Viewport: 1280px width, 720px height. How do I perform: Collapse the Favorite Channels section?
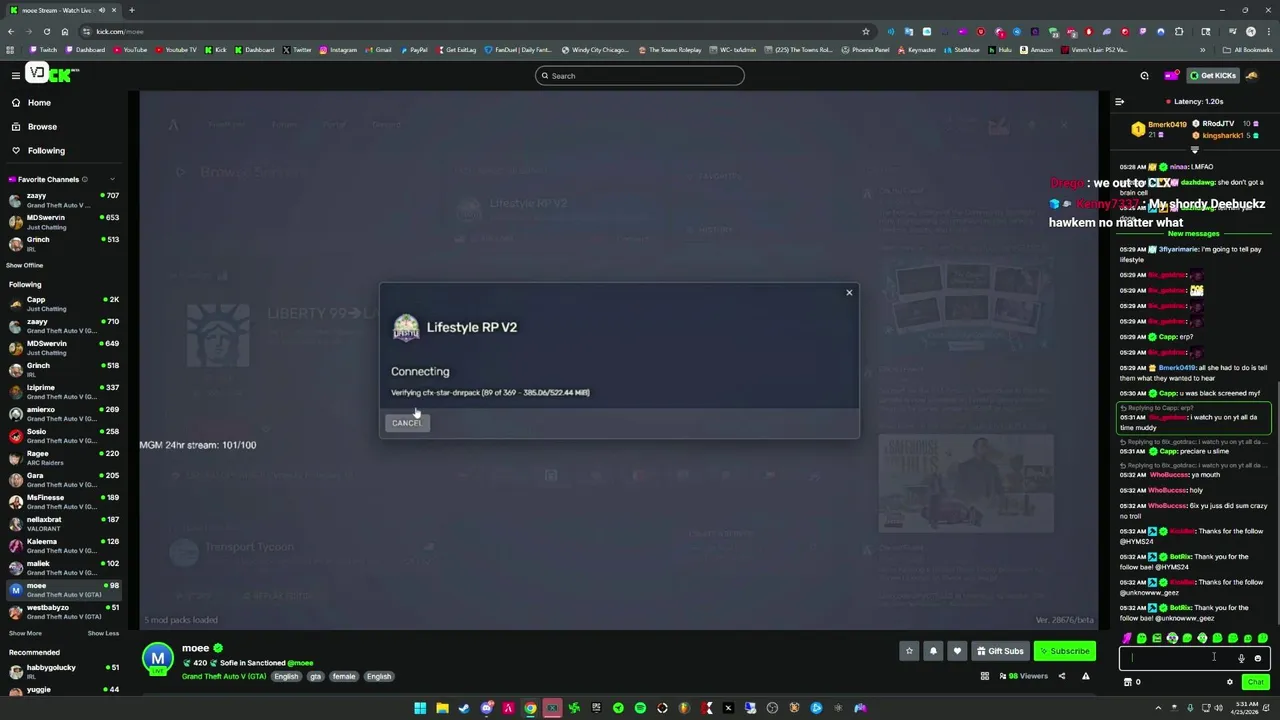(x=112, y=179)
